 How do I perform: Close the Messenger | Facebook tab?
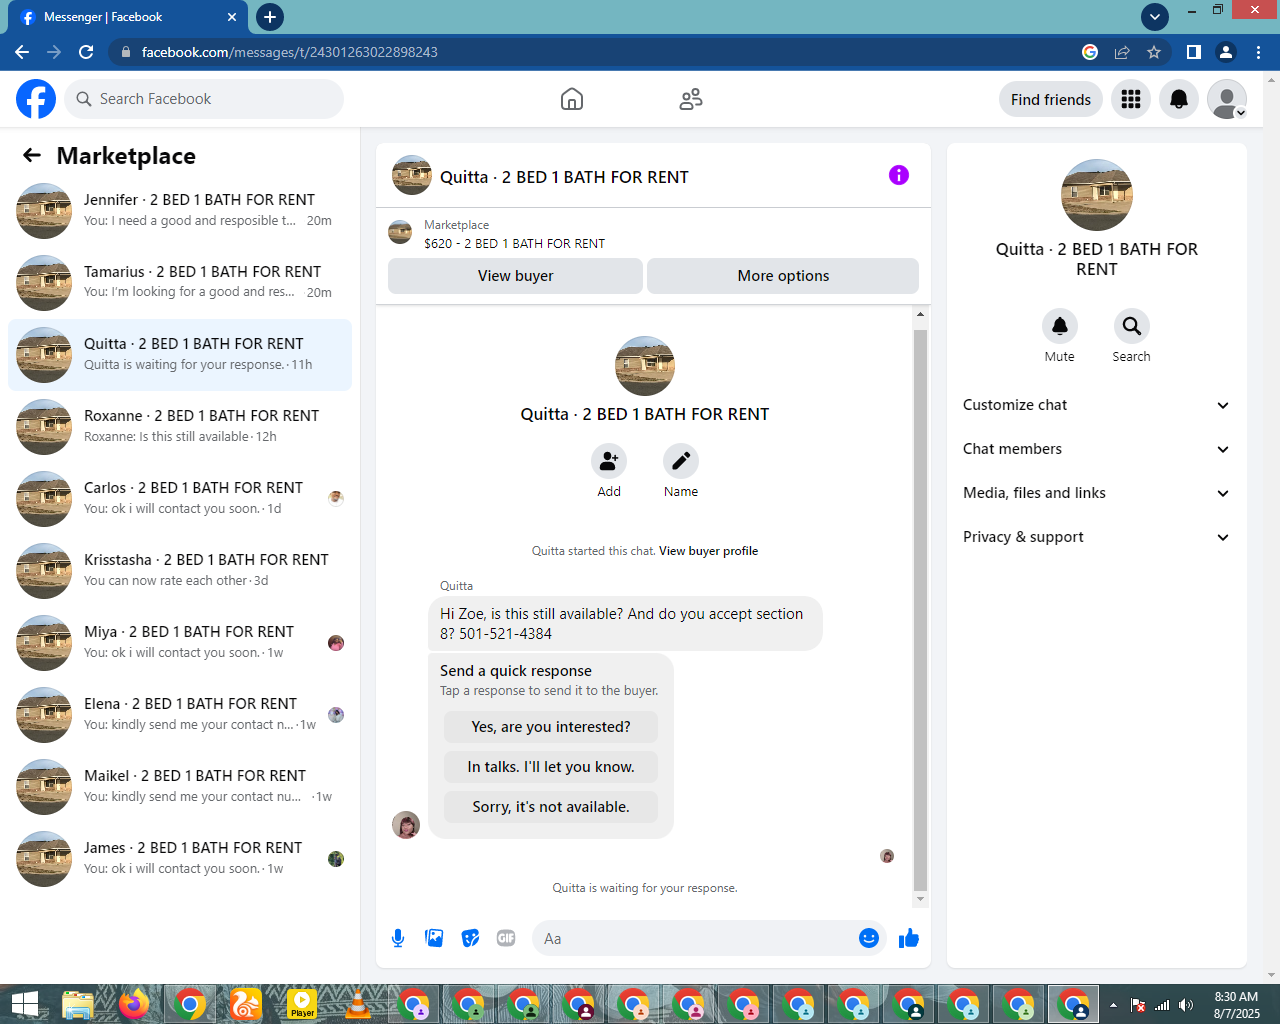click(232, 17)
